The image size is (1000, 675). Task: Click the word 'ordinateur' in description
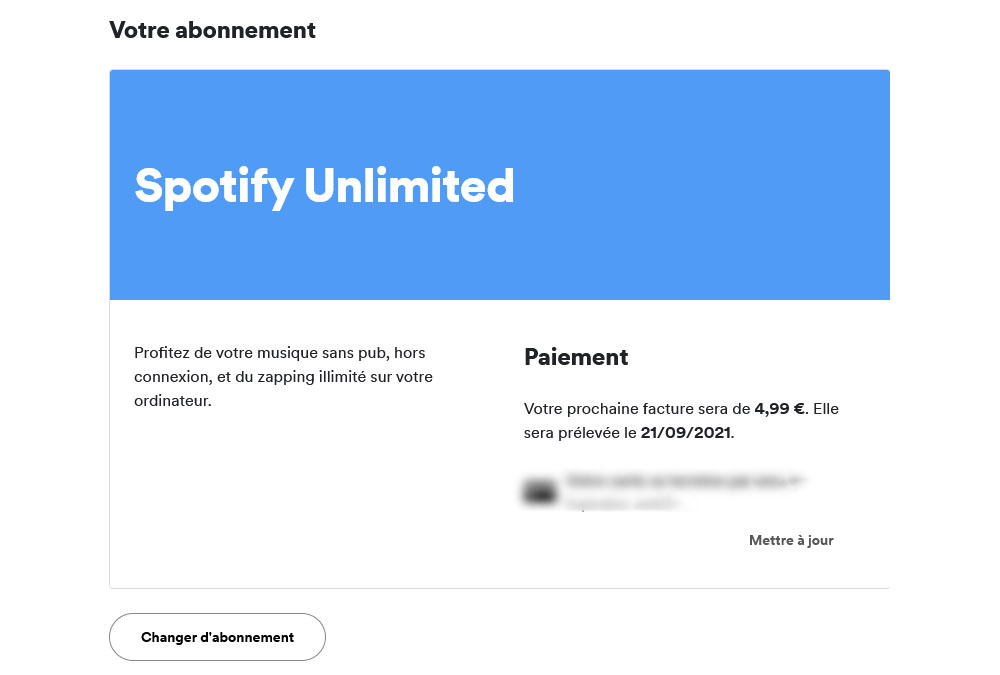tap(172, 401)
